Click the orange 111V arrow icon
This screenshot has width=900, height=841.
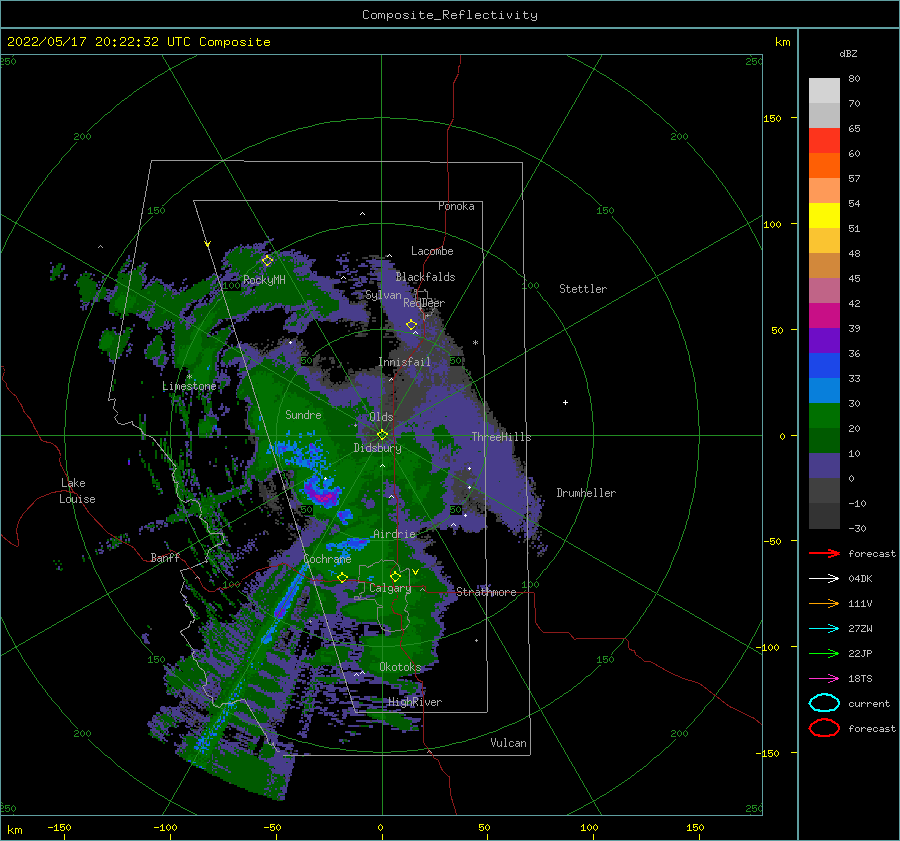pos(824,603)
